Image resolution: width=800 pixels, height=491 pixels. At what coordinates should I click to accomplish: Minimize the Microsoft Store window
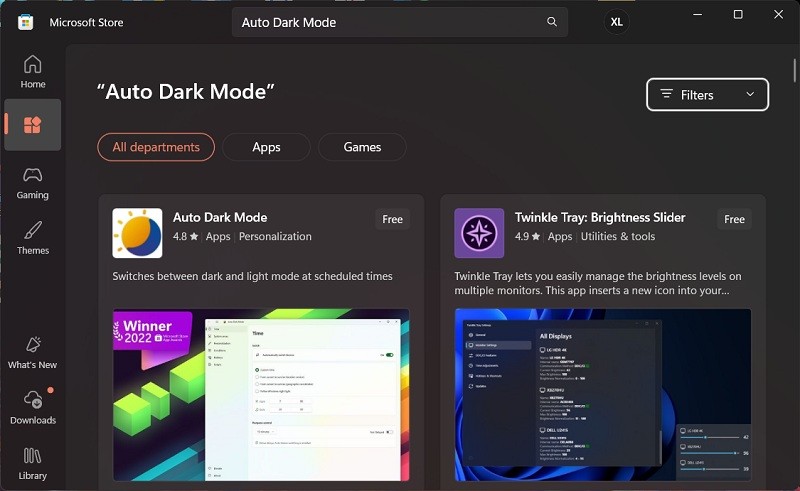(697, 14)
